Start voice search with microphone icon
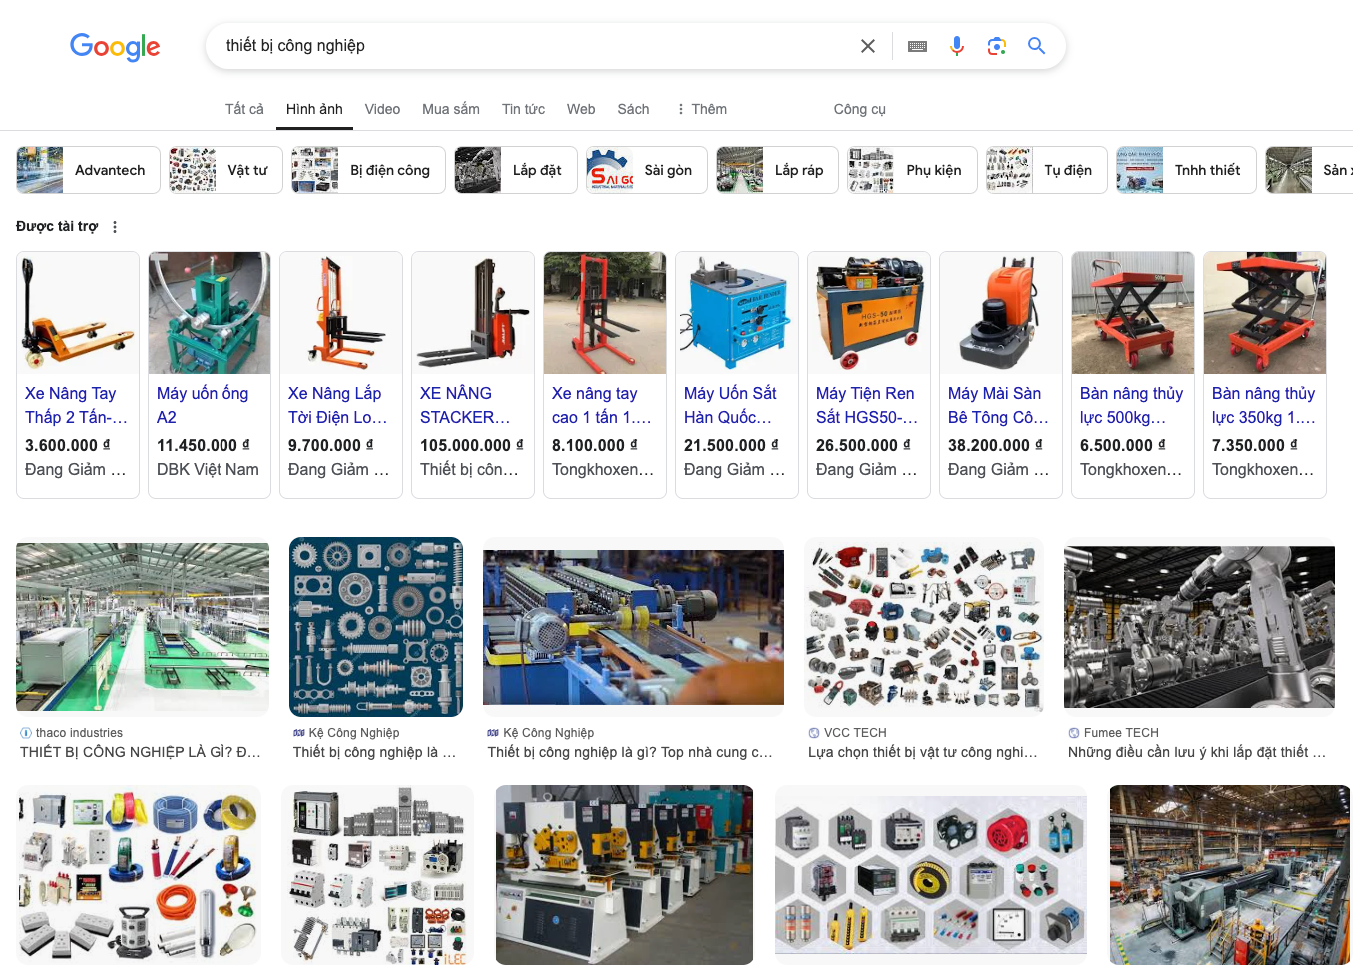The height and width of the screenshot is (970, 1353). pos(957,46)
